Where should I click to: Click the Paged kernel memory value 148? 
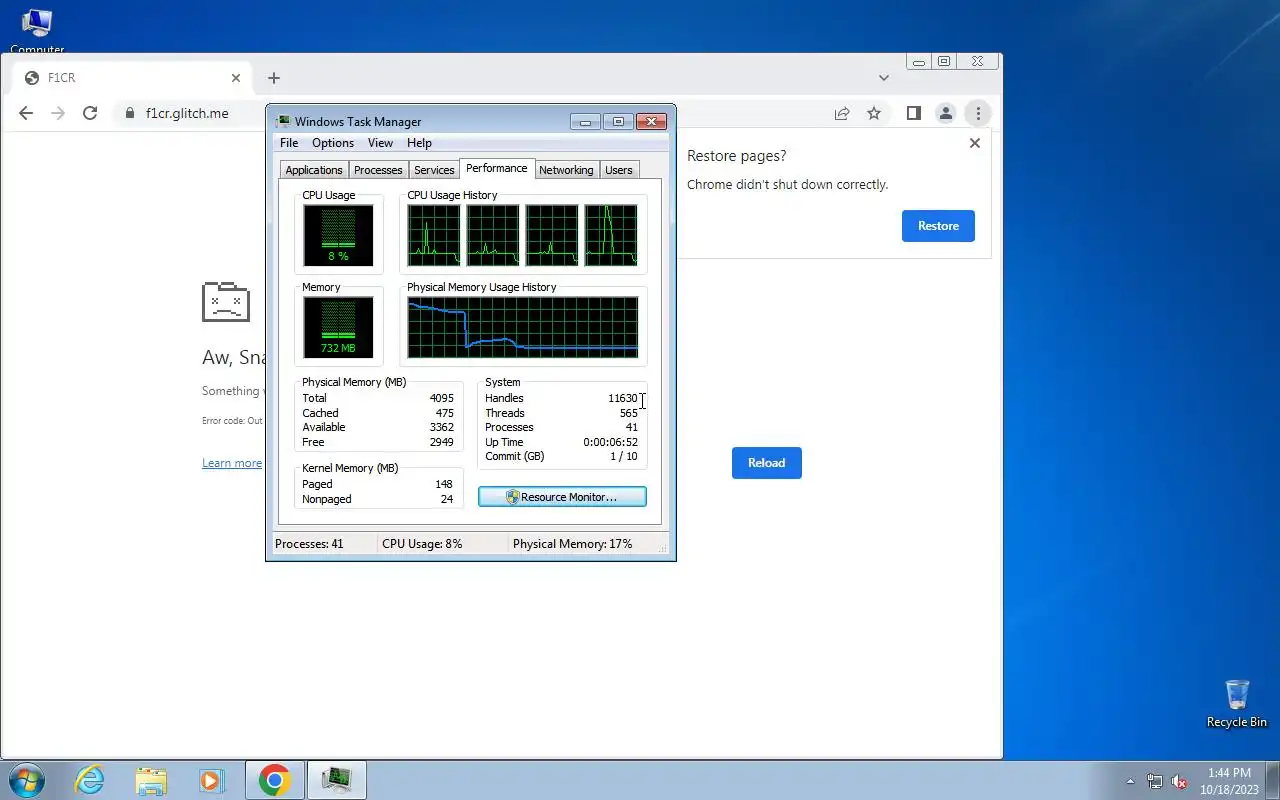point(444,484)
